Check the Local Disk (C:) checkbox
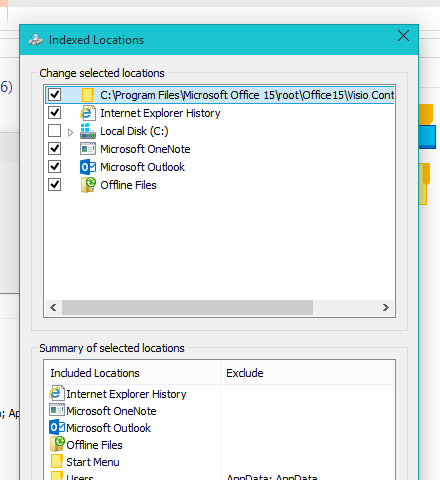The height and width of the screenshot is (480, 440). pyautogui.click(x=54, y=131)
